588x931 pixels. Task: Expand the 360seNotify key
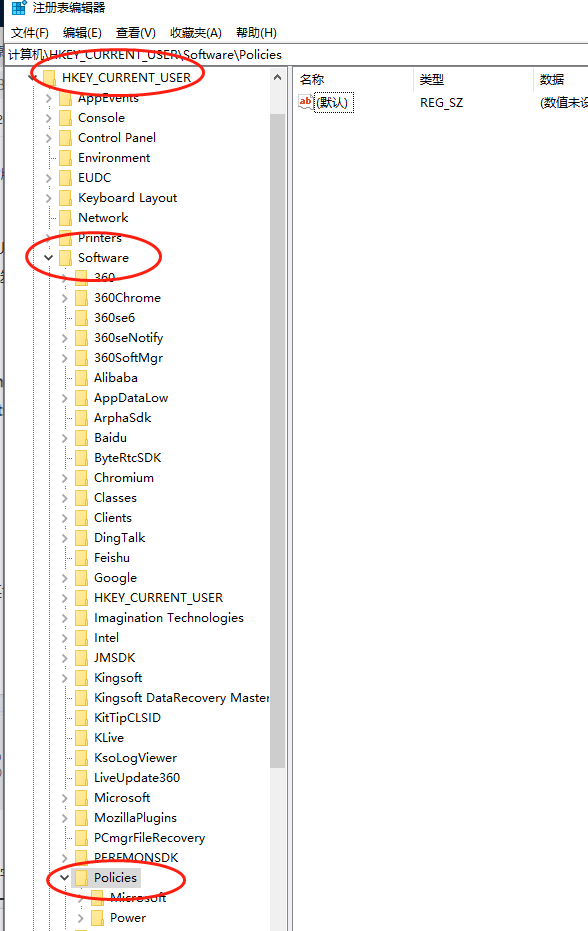pos(64,338)
